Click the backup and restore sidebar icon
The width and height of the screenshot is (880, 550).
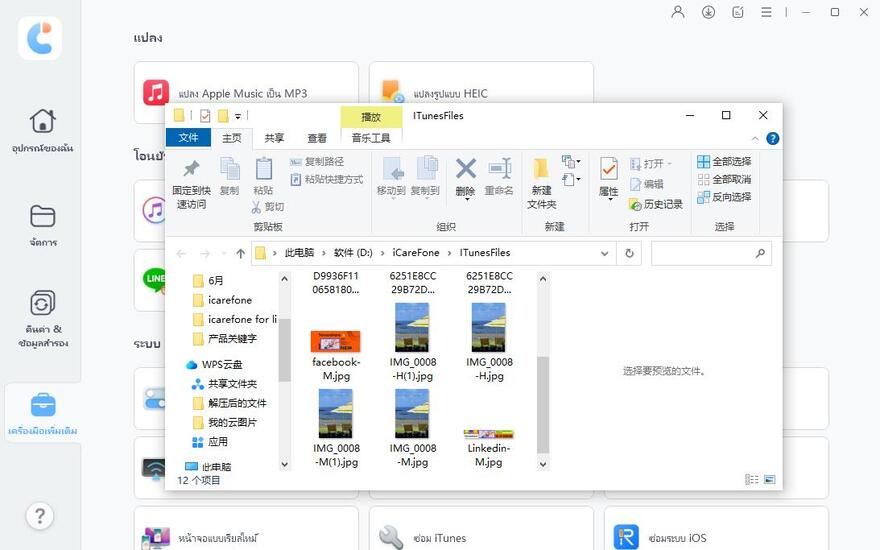(x=42, y=303)
